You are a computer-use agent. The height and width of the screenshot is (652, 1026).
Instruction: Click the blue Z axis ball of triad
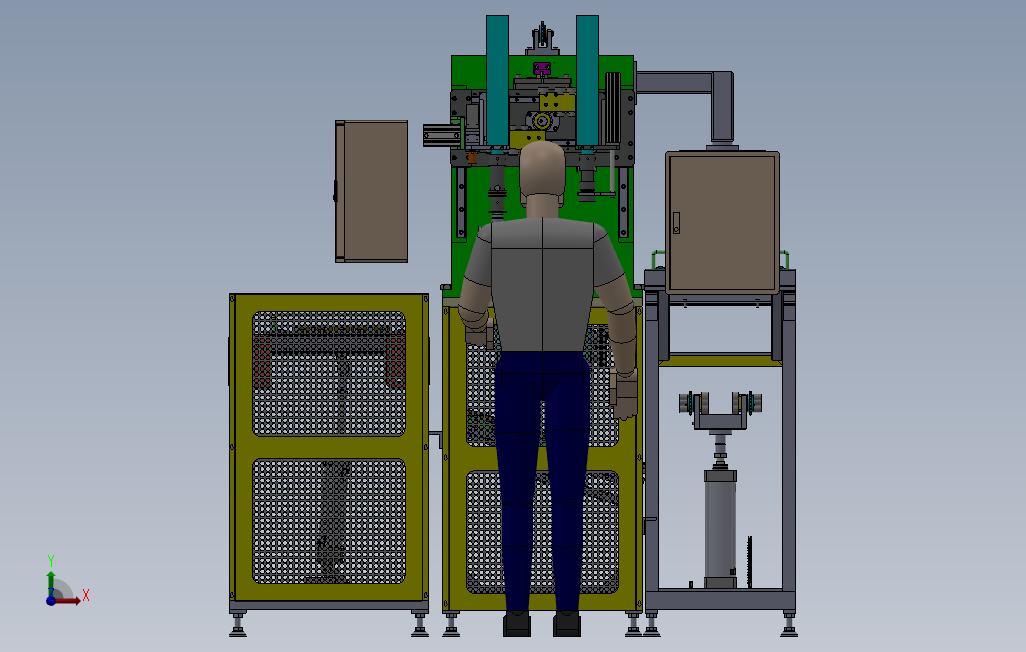(50, 600)
